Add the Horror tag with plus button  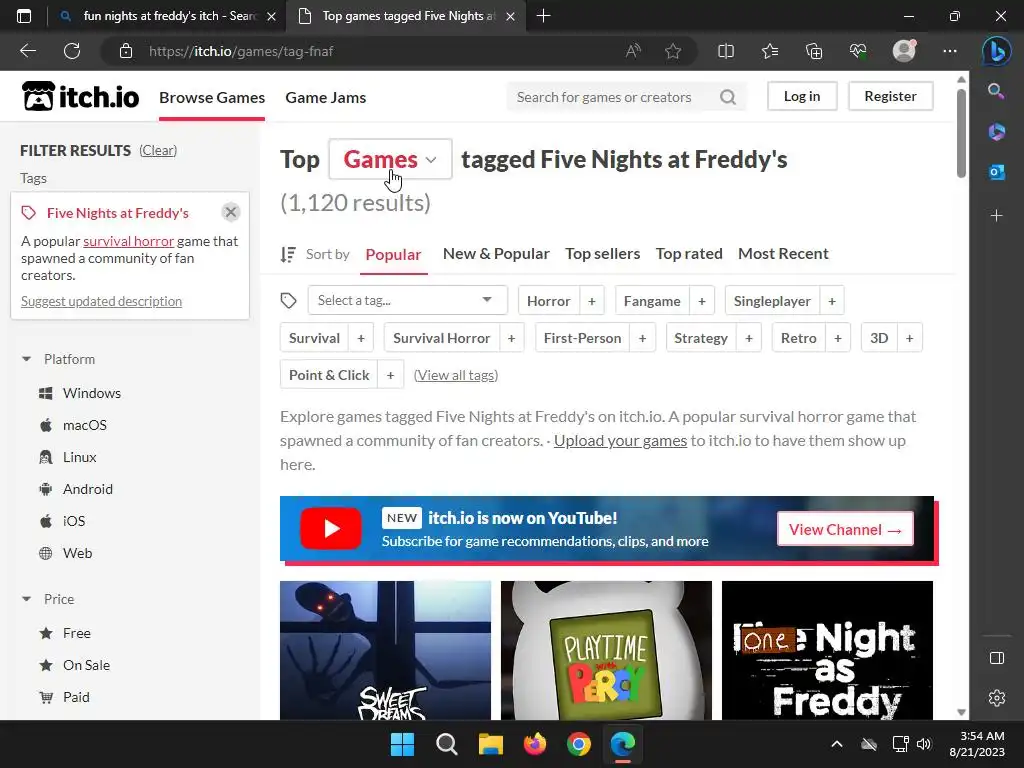(592, 301)
